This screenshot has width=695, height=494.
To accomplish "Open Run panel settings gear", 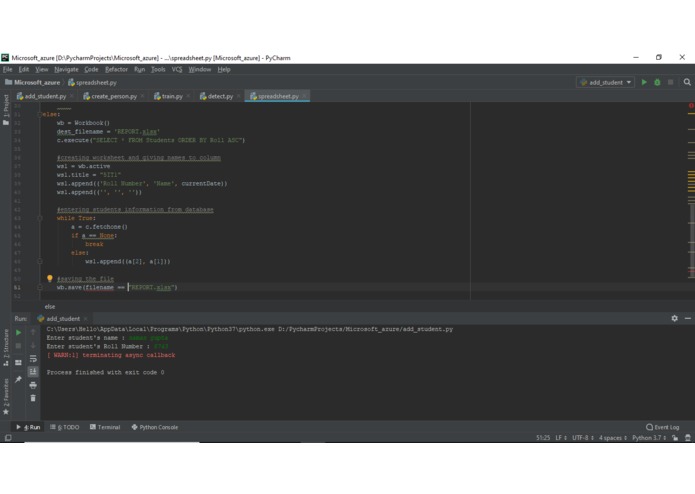I will tap(674, 318).
